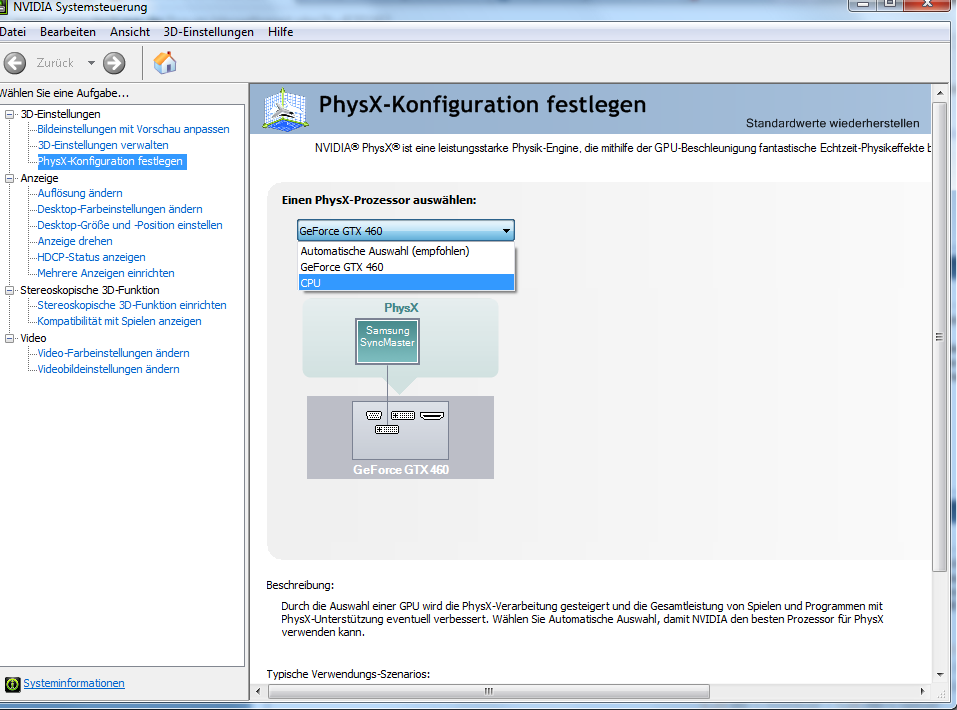Open Video-Farbeinstellungen ändern

point(114,353)
